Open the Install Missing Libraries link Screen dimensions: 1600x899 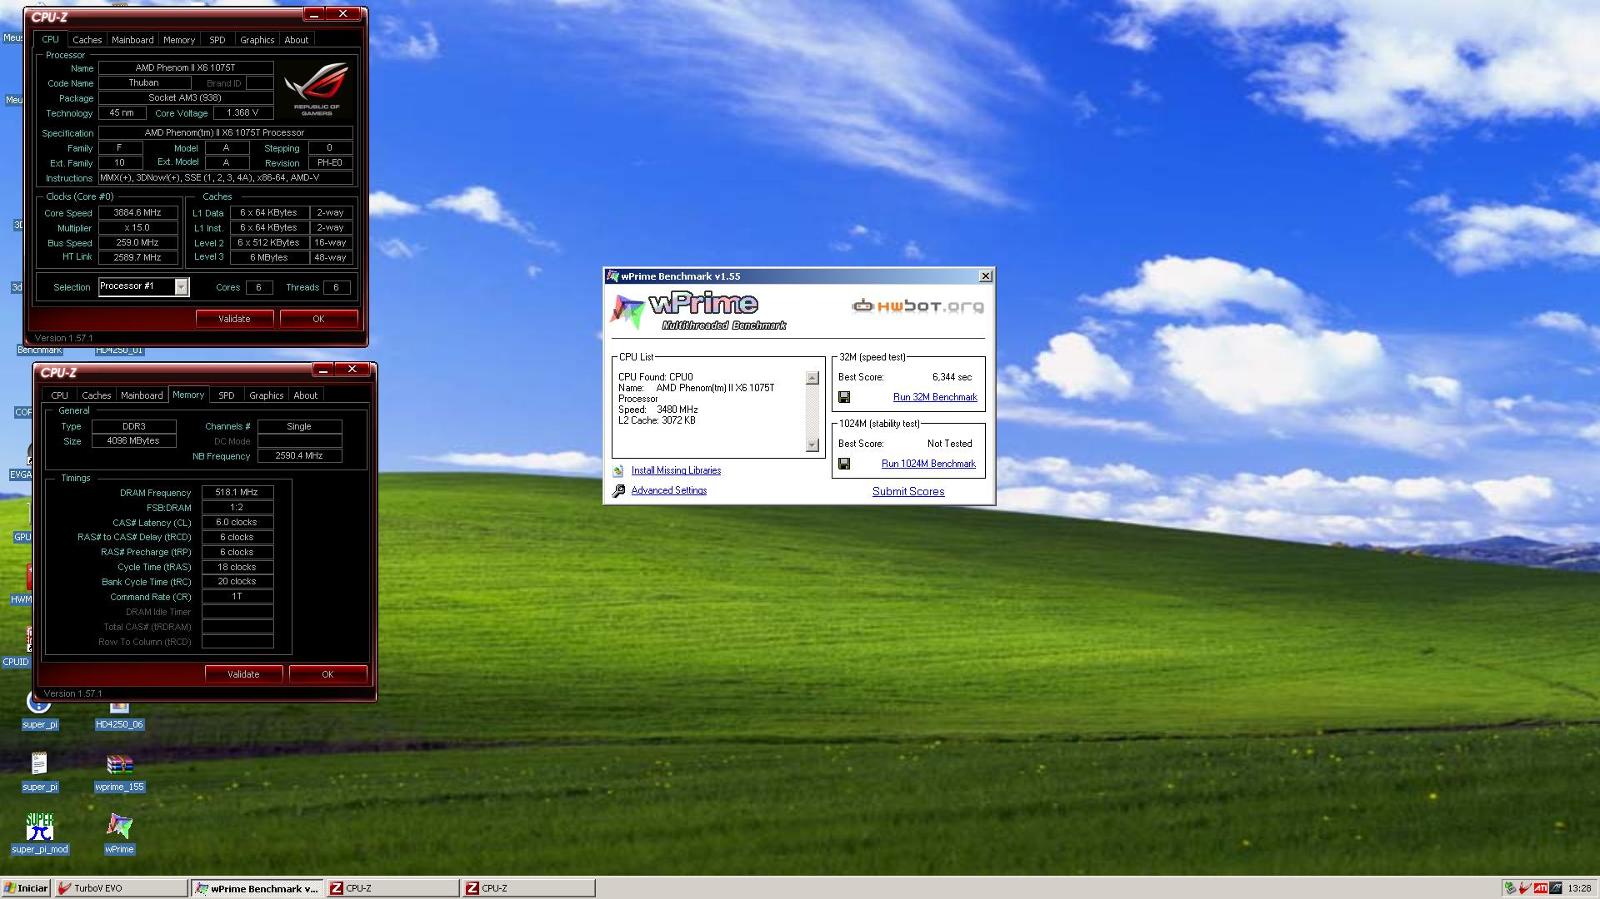point(676,471)
